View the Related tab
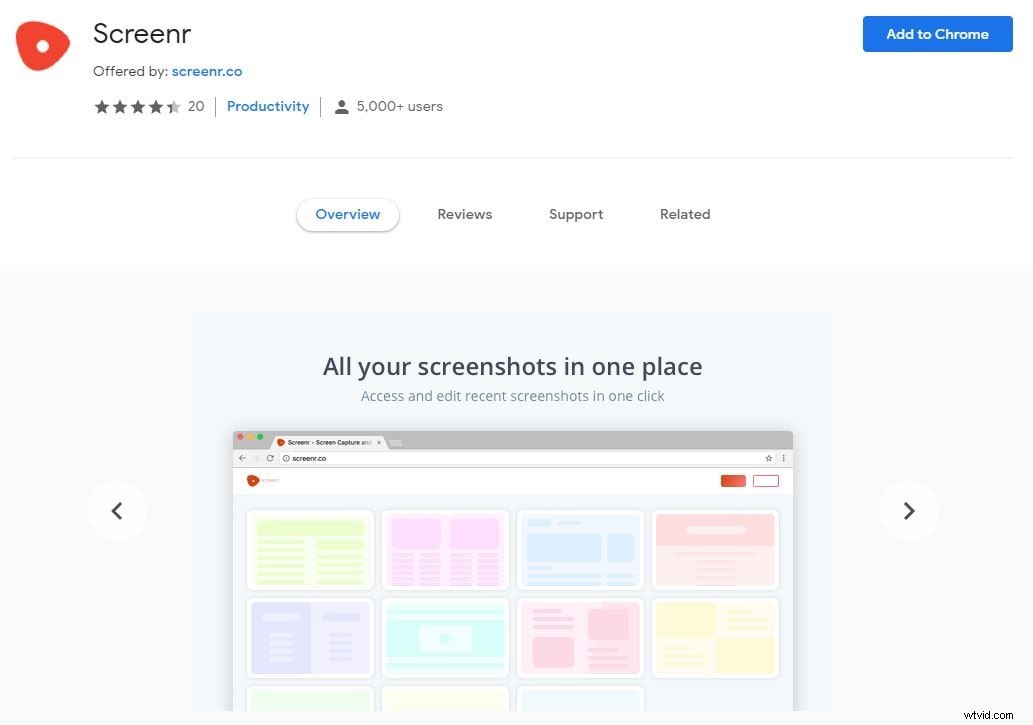1033x725 pixels. pyautogui.click(x=685, y=214)
